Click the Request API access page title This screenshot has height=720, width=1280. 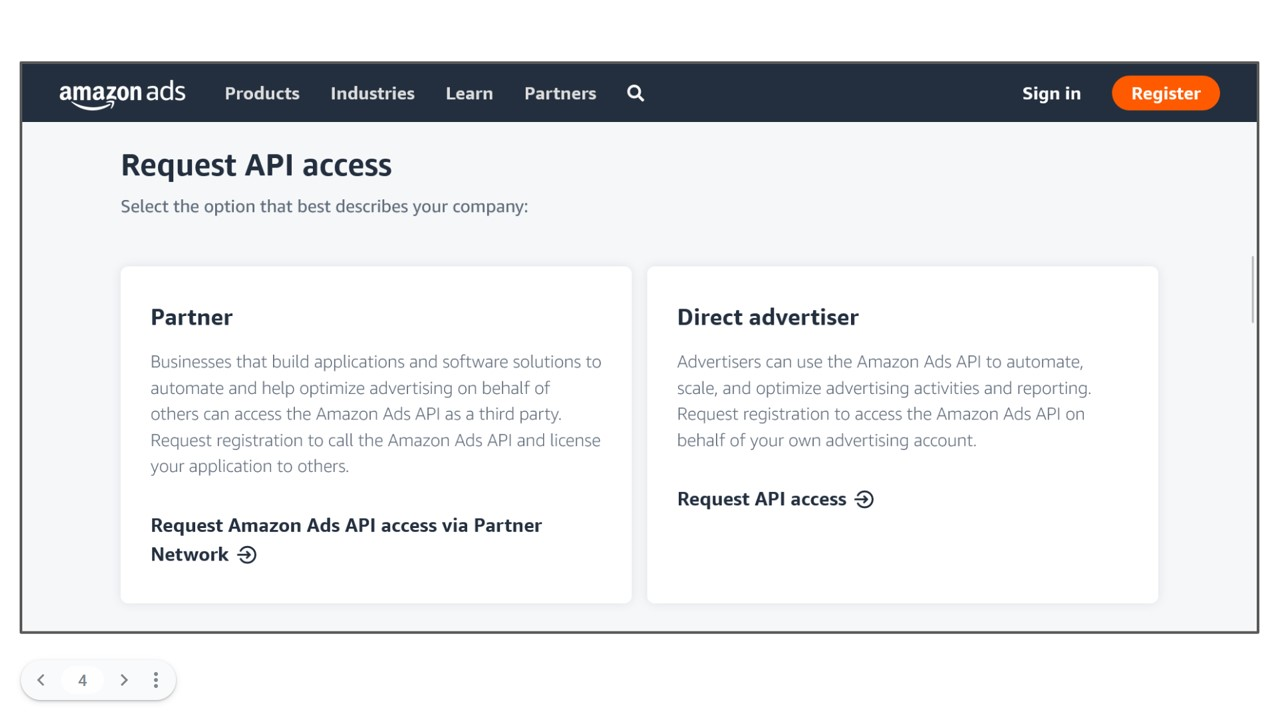[256, 165]
